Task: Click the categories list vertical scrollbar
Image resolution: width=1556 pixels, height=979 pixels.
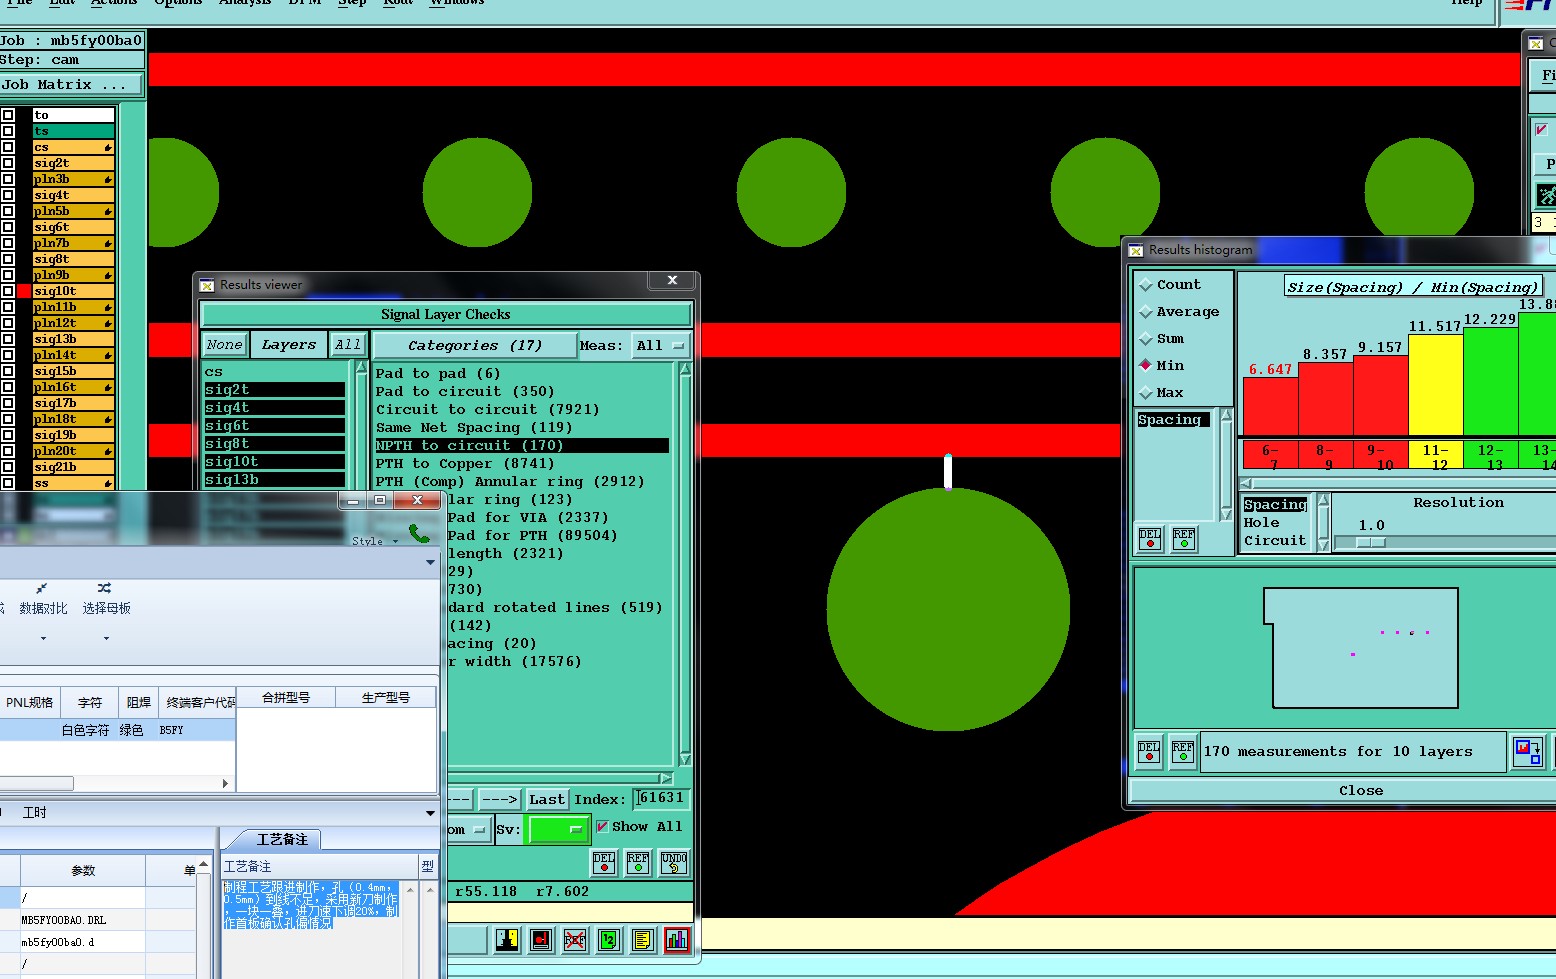Action: (x=685, y=565)
